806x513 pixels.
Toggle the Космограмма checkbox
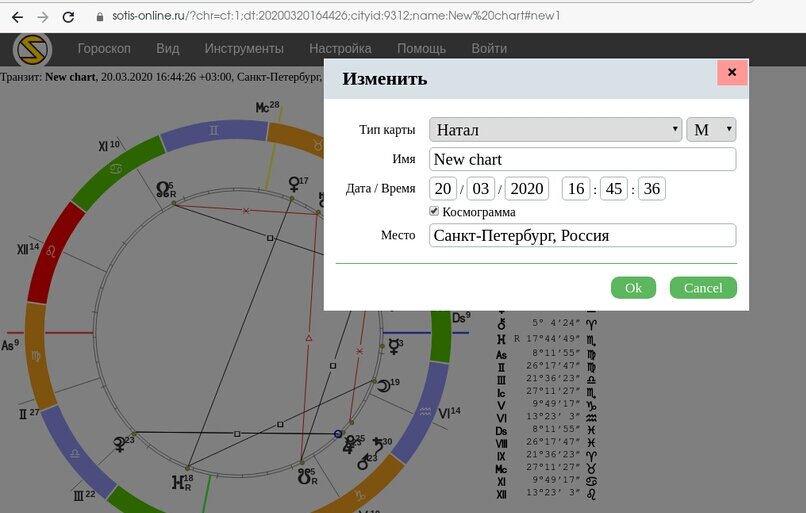434,211
